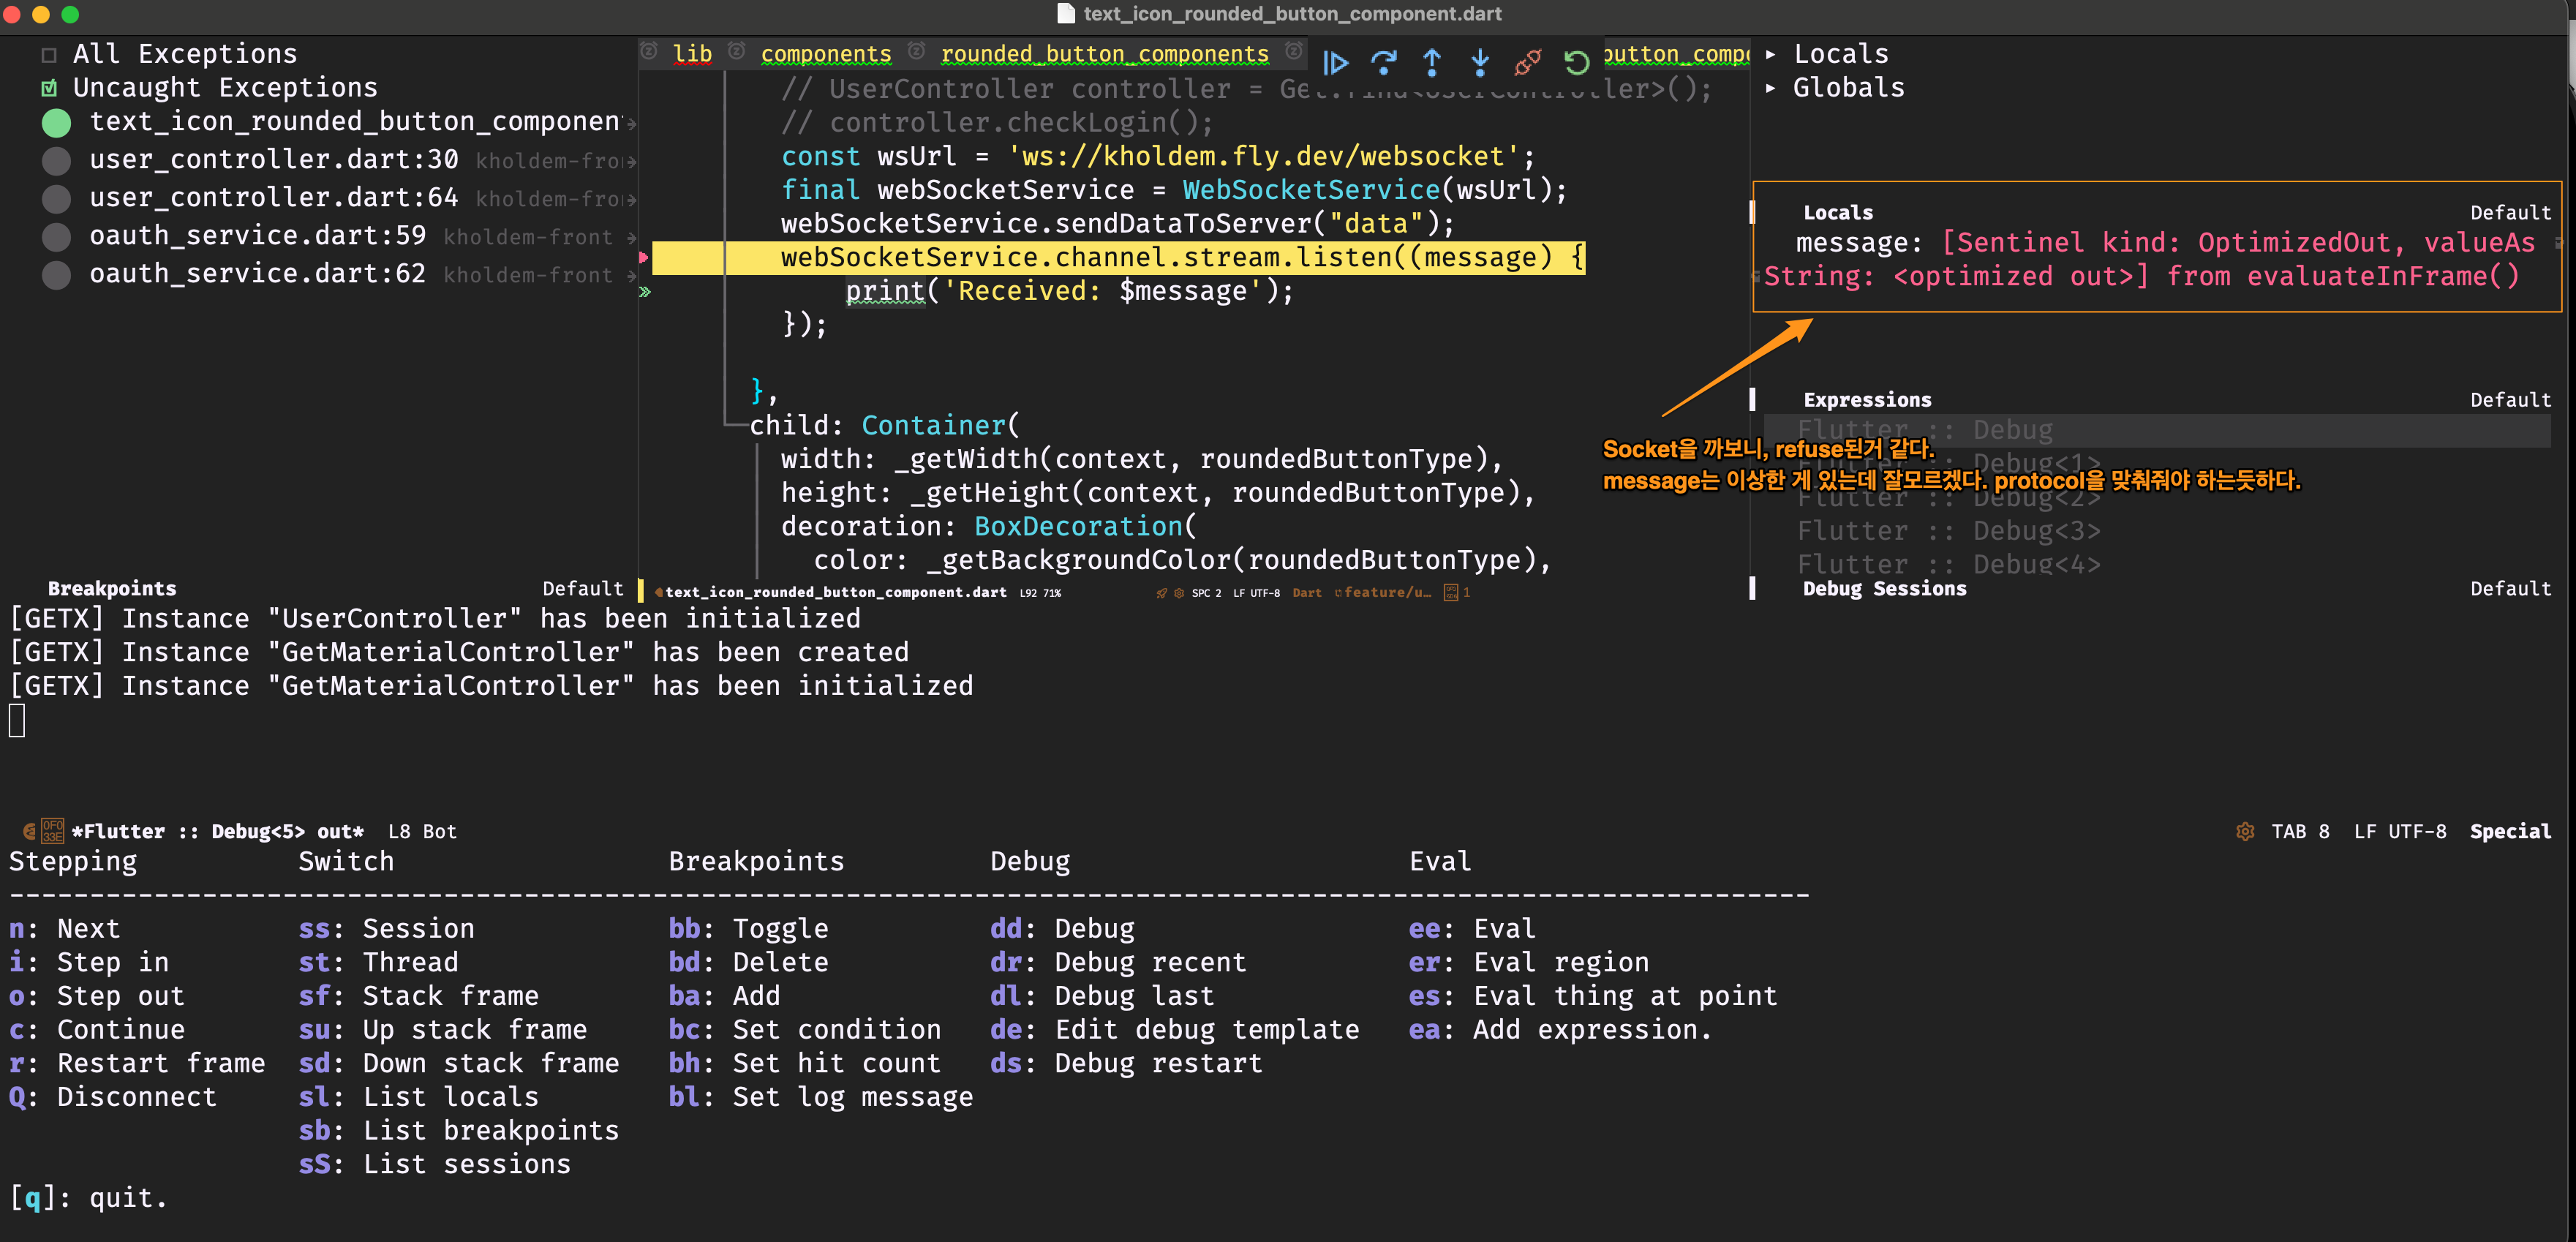Screen dimensions: 2576x1242
Task: Click the Step Over debug icon
Action: tap(1383, 63)
